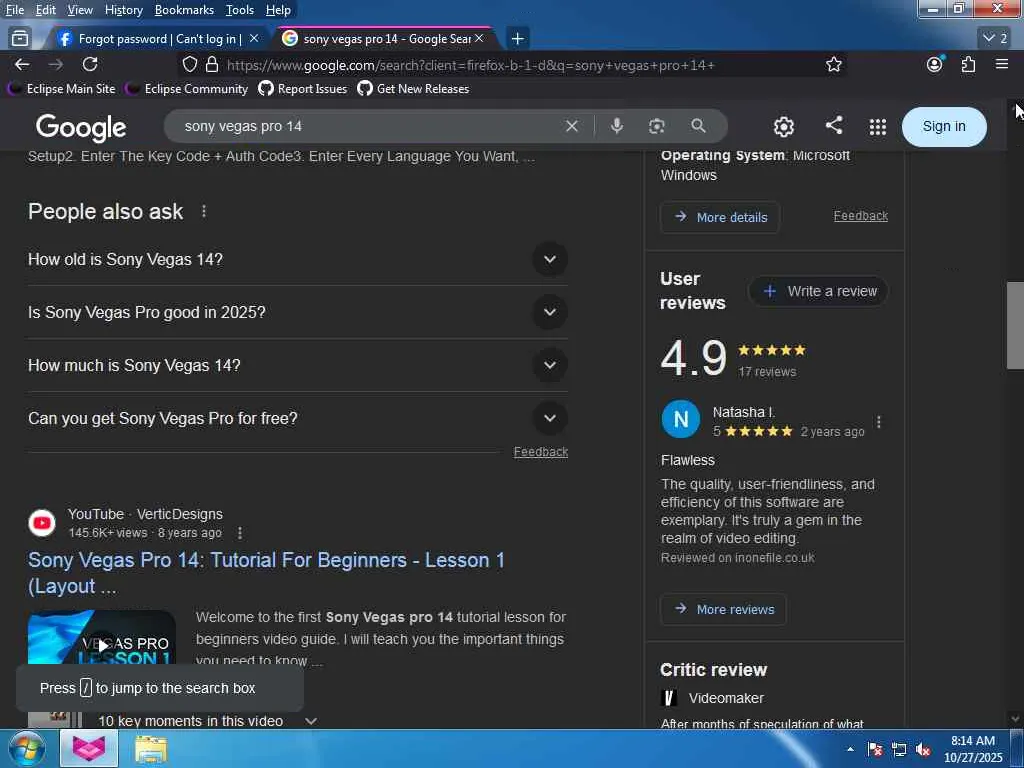Open the Help menu
This screenshot has width=1024, height=768.
point(278,10)
